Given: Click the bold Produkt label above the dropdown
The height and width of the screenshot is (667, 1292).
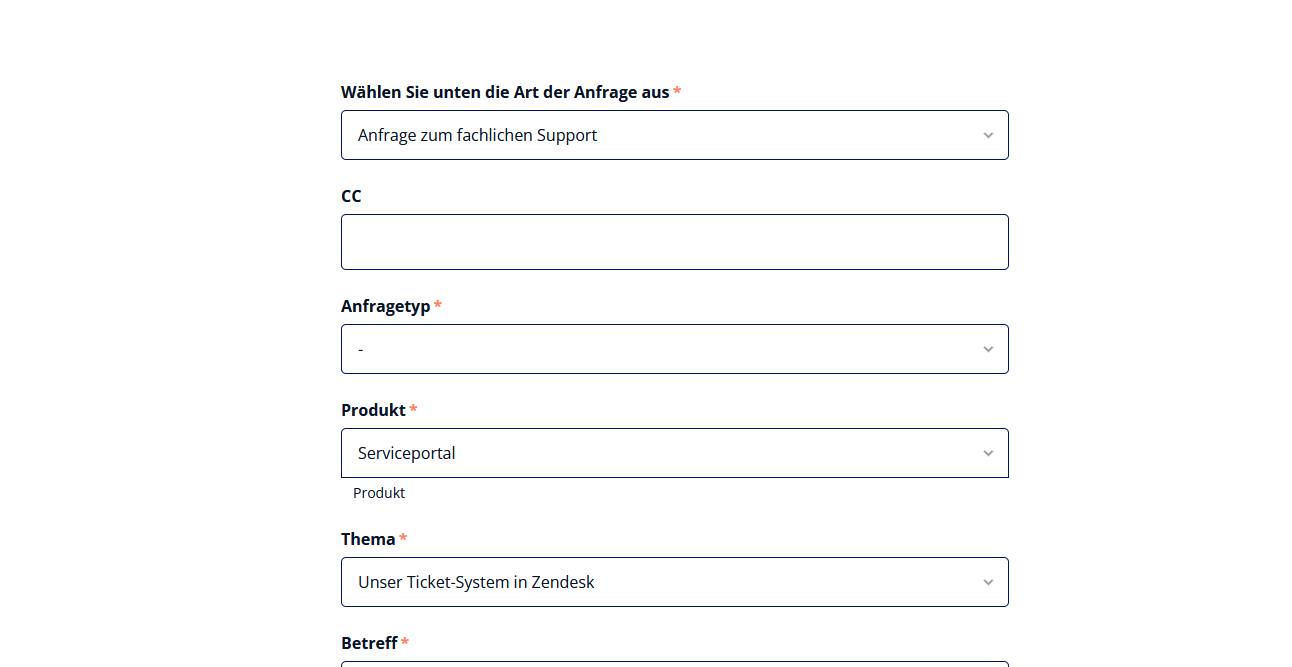Looking at the screenshot, I should (373, 410).
